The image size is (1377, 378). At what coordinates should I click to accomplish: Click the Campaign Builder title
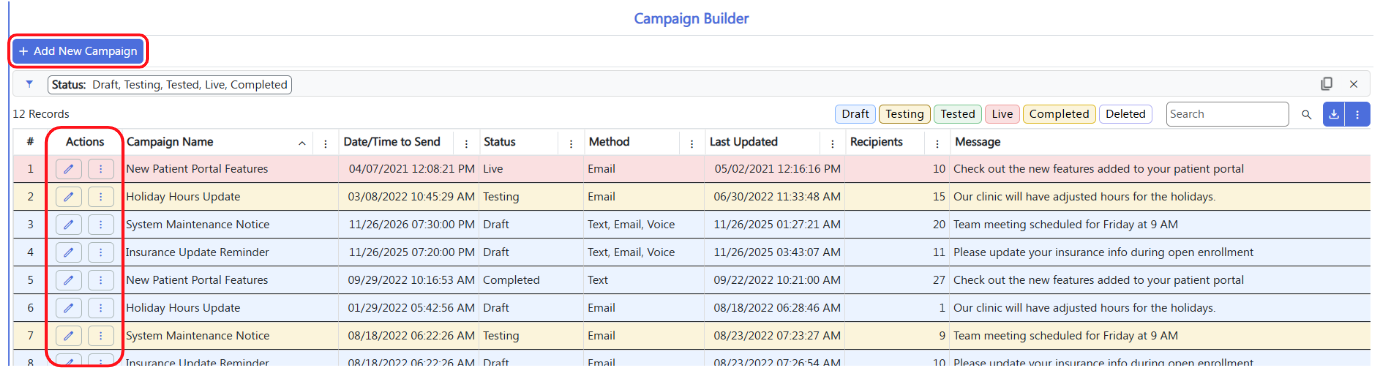click(691, 18)
